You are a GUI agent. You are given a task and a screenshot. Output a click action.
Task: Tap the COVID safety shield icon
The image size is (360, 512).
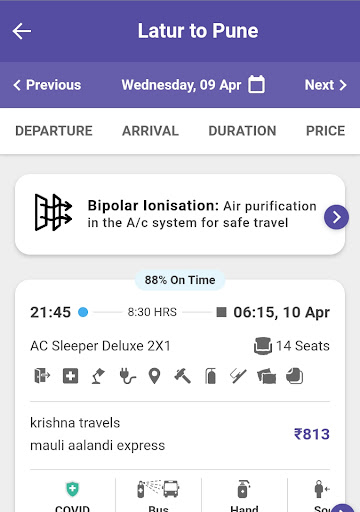click(72, 489)
